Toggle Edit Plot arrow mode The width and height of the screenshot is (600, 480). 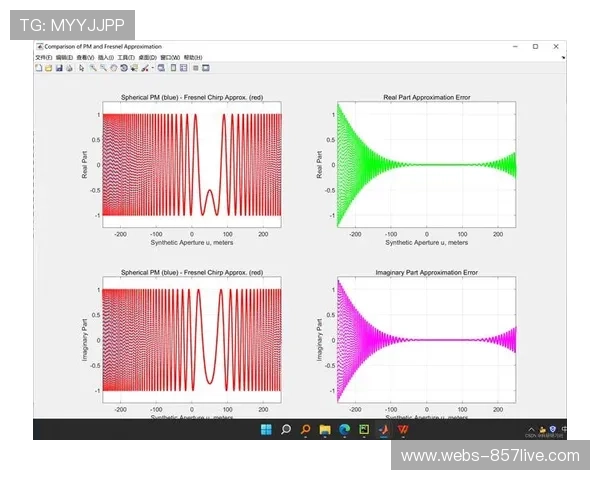(x=81, y=67)
